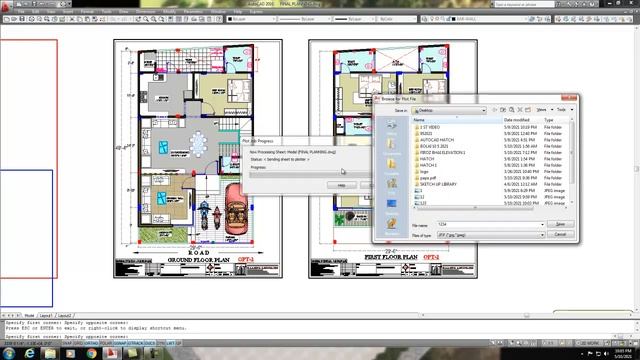Select the Zoom Previous magnifier tool
640x360 pixels.
(161, 19)
